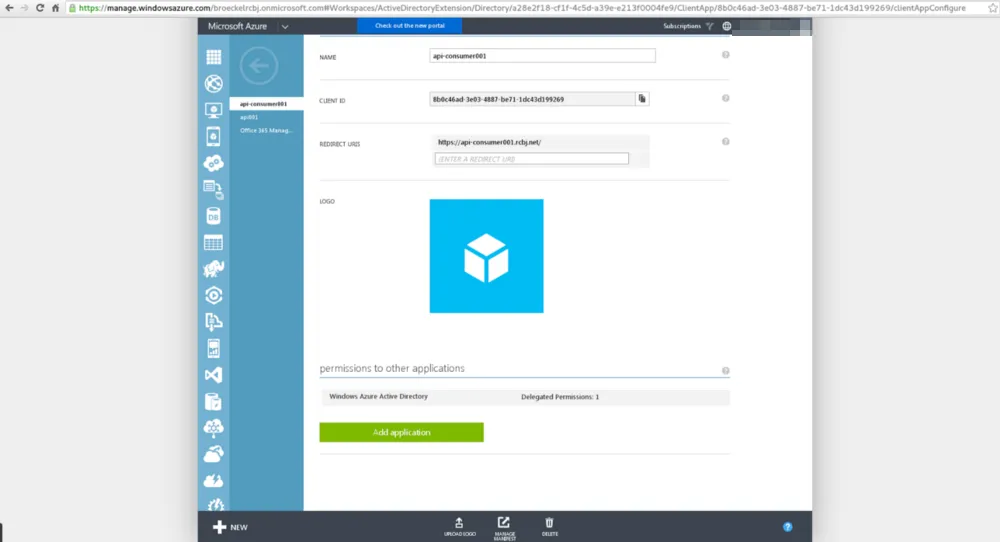This screenshot has width=1000, height=542.
Task: Open the SQL Databases DB icon
Action: (214, 216)
